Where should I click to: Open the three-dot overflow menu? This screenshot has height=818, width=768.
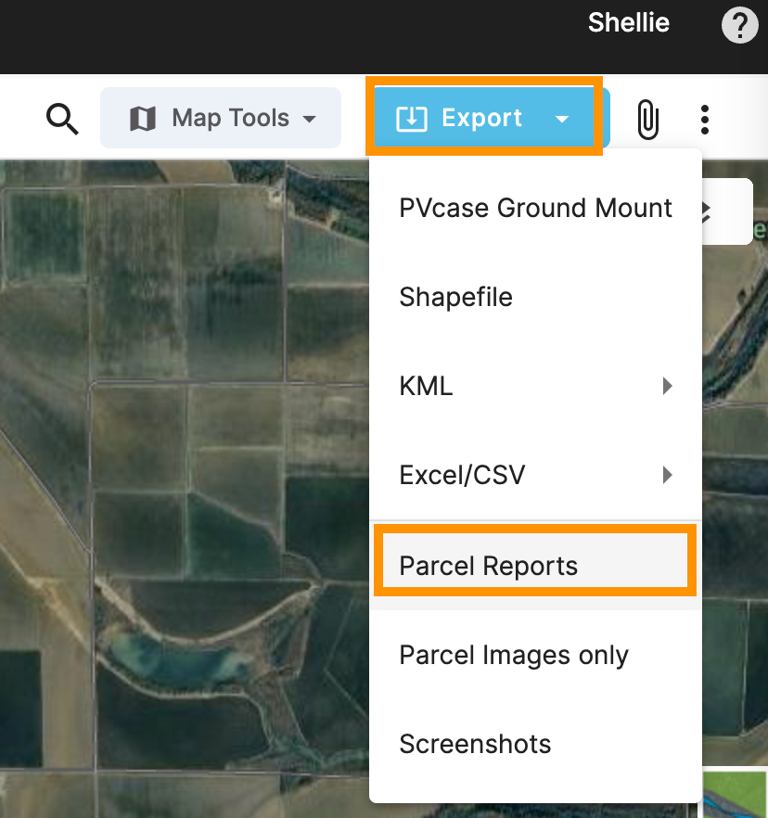pos(705,117)
